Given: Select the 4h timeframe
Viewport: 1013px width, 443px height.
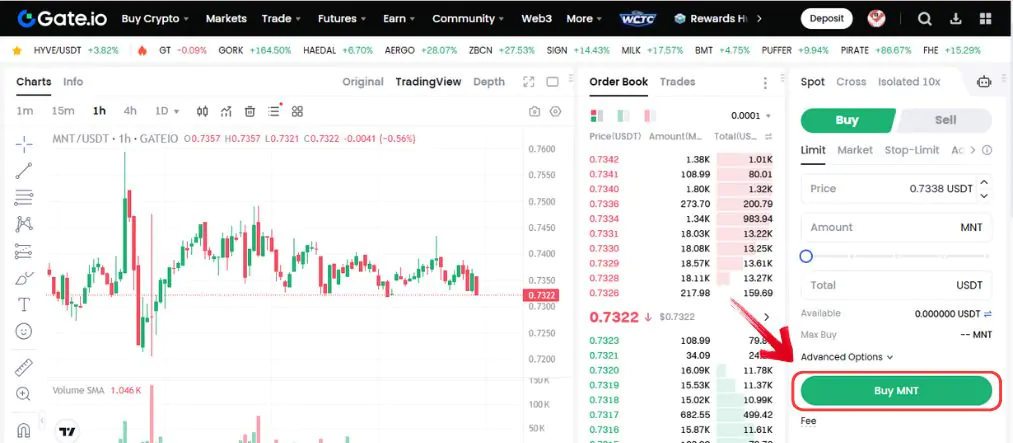Looking at the screenshot, I should (x=130, y=111).
